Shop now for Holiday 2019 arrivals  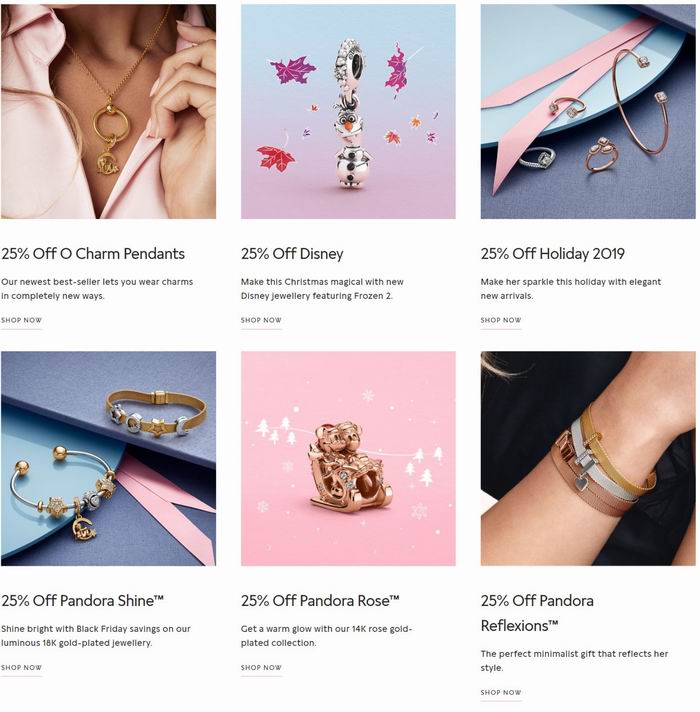click(501, 320)
